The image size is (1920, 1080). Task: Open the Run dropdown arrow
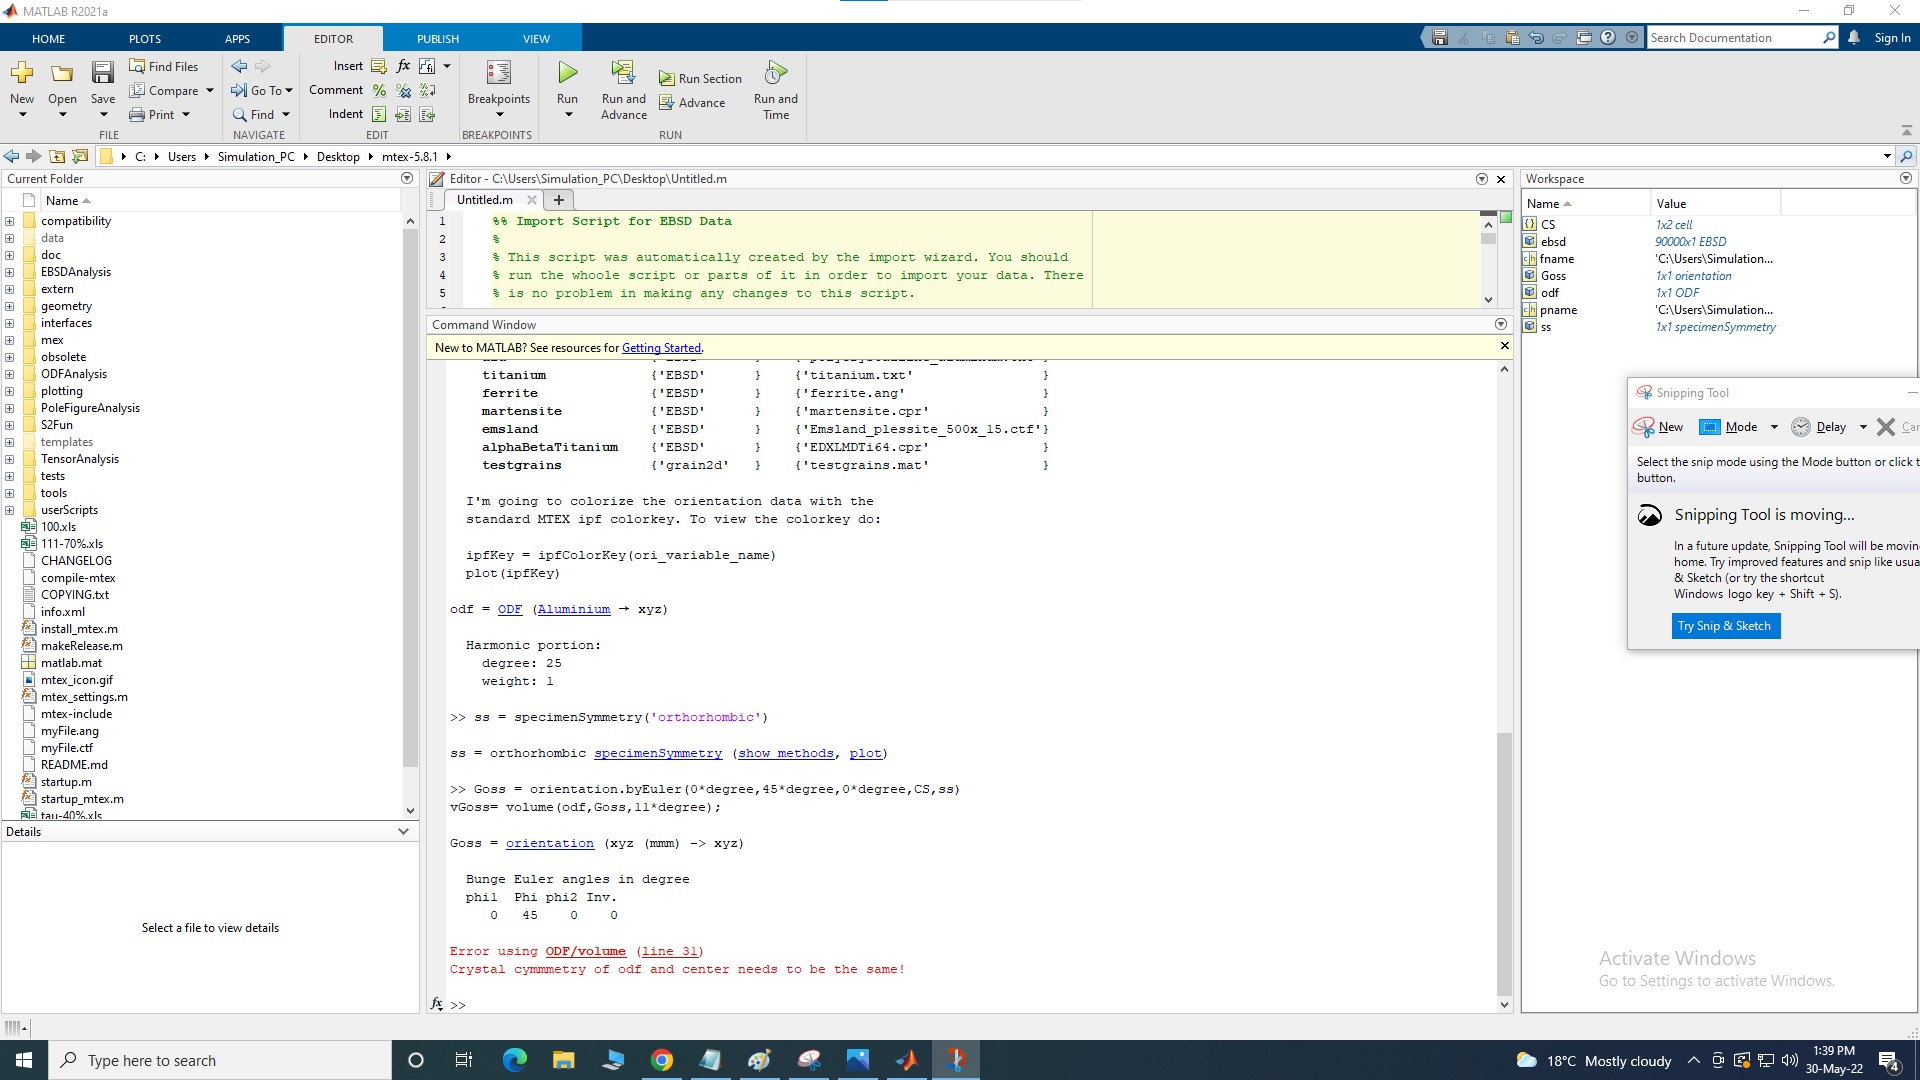[x=567, y=113]
